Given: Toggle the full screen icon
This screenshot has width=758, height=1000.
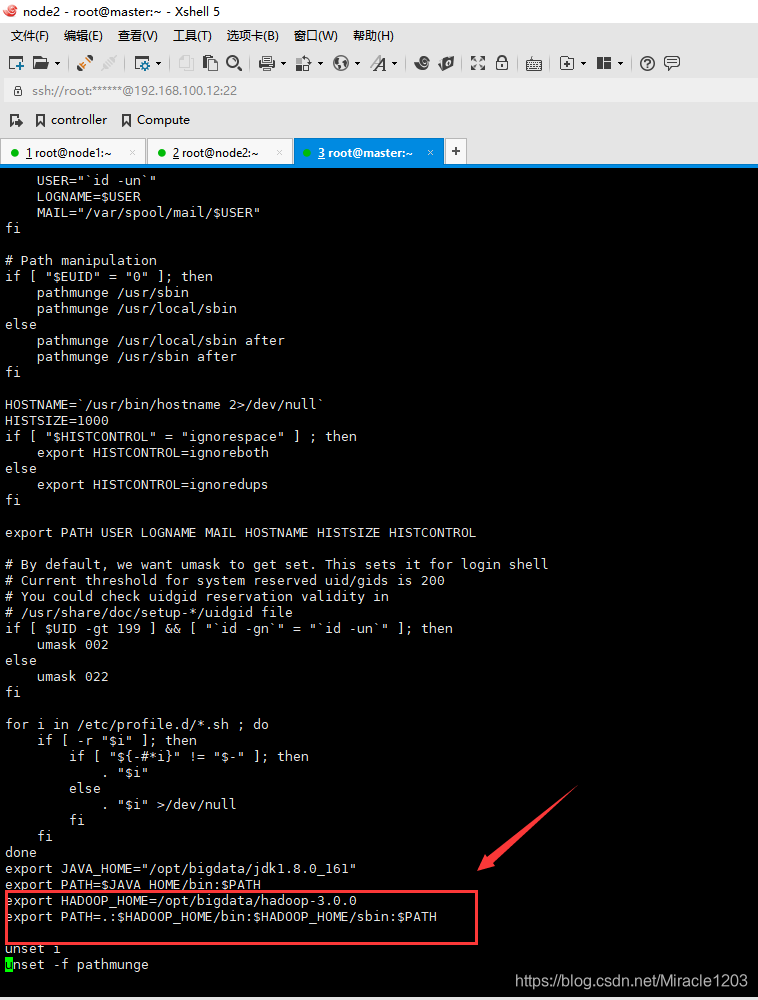Looking at the screenshot, I should coord(477,63).
